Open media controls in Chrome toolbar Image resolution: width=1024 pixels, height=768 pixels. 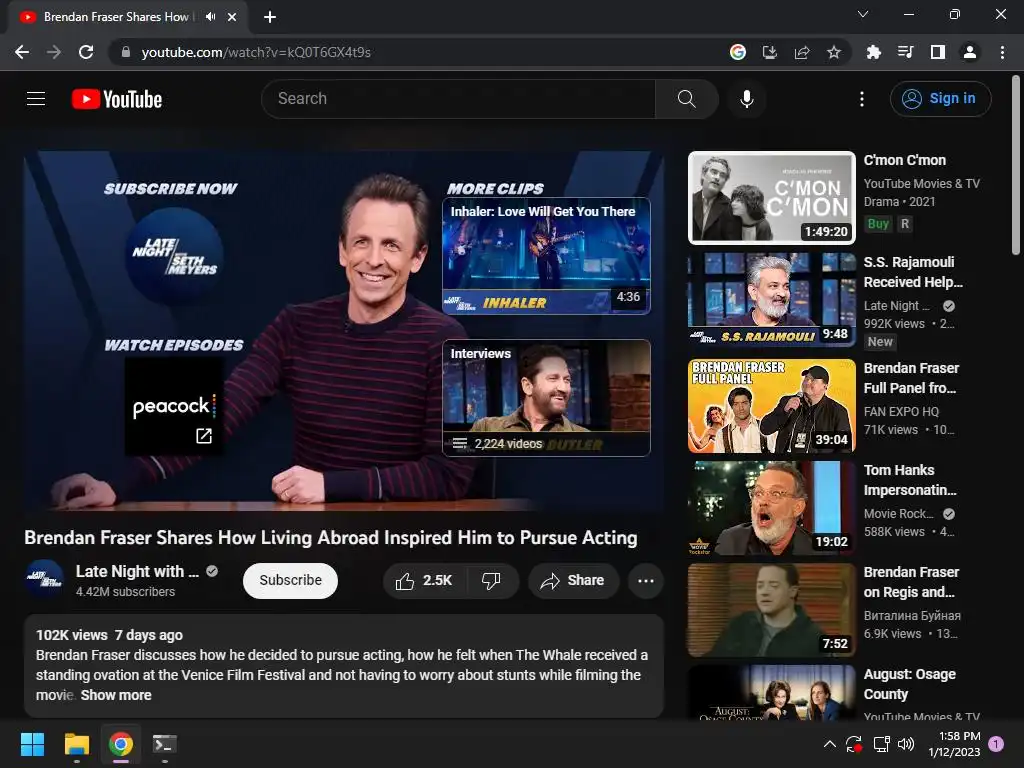(905, 52)
